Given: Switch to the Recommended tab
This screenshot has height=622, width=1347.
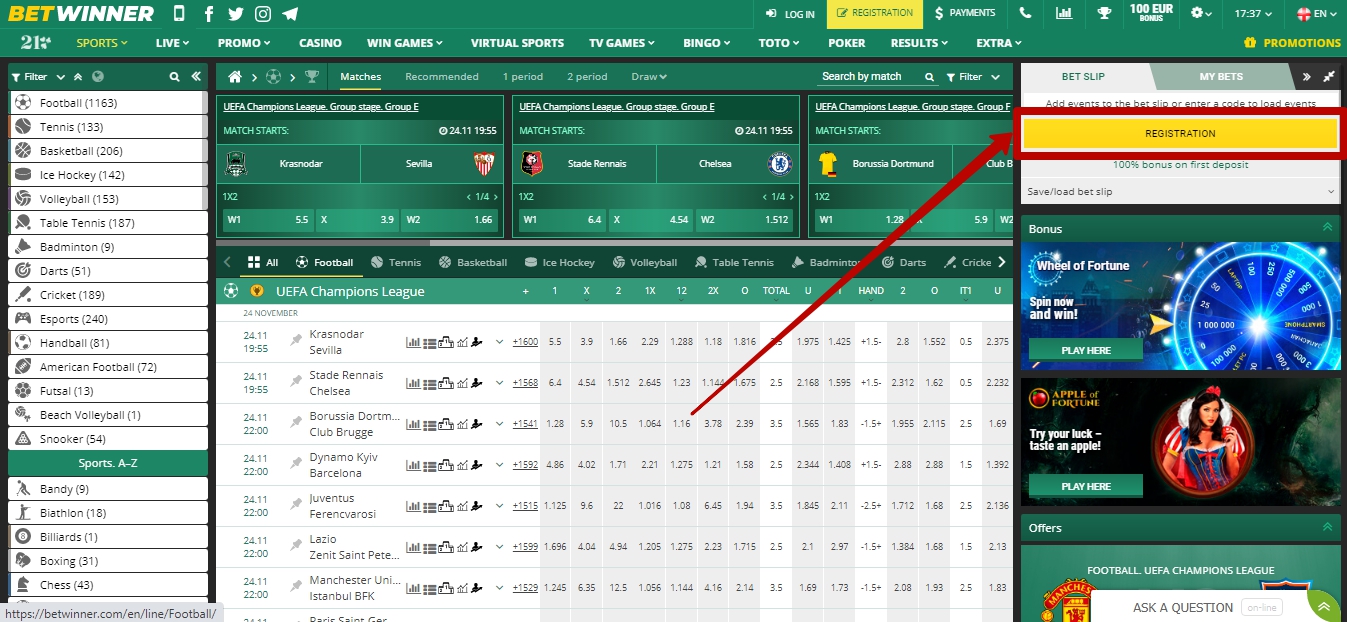Looking at the screenshot, I should [x=442, y=77].
